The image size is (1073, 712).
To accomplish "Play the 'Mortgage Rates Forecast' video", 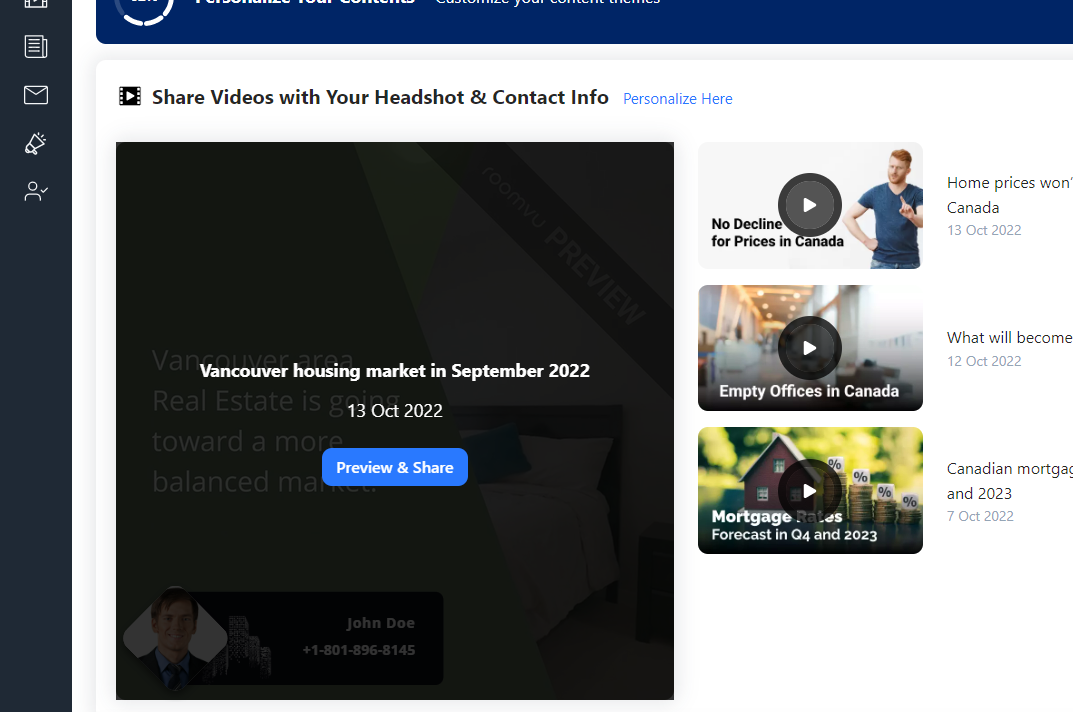I will coord(810,490).
